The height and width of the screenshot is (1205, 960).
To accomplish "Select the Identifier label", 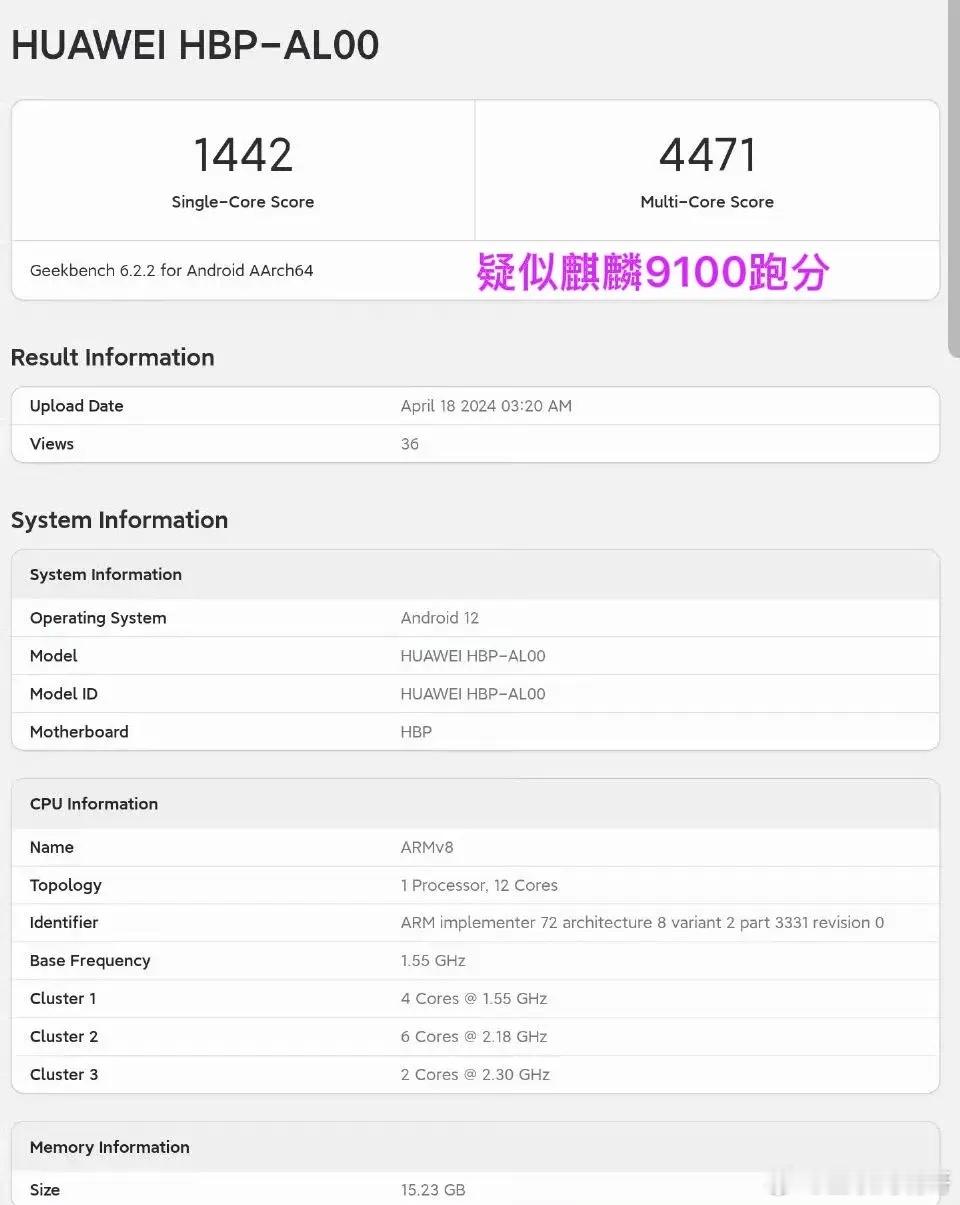I will click(x=64, y=923).
